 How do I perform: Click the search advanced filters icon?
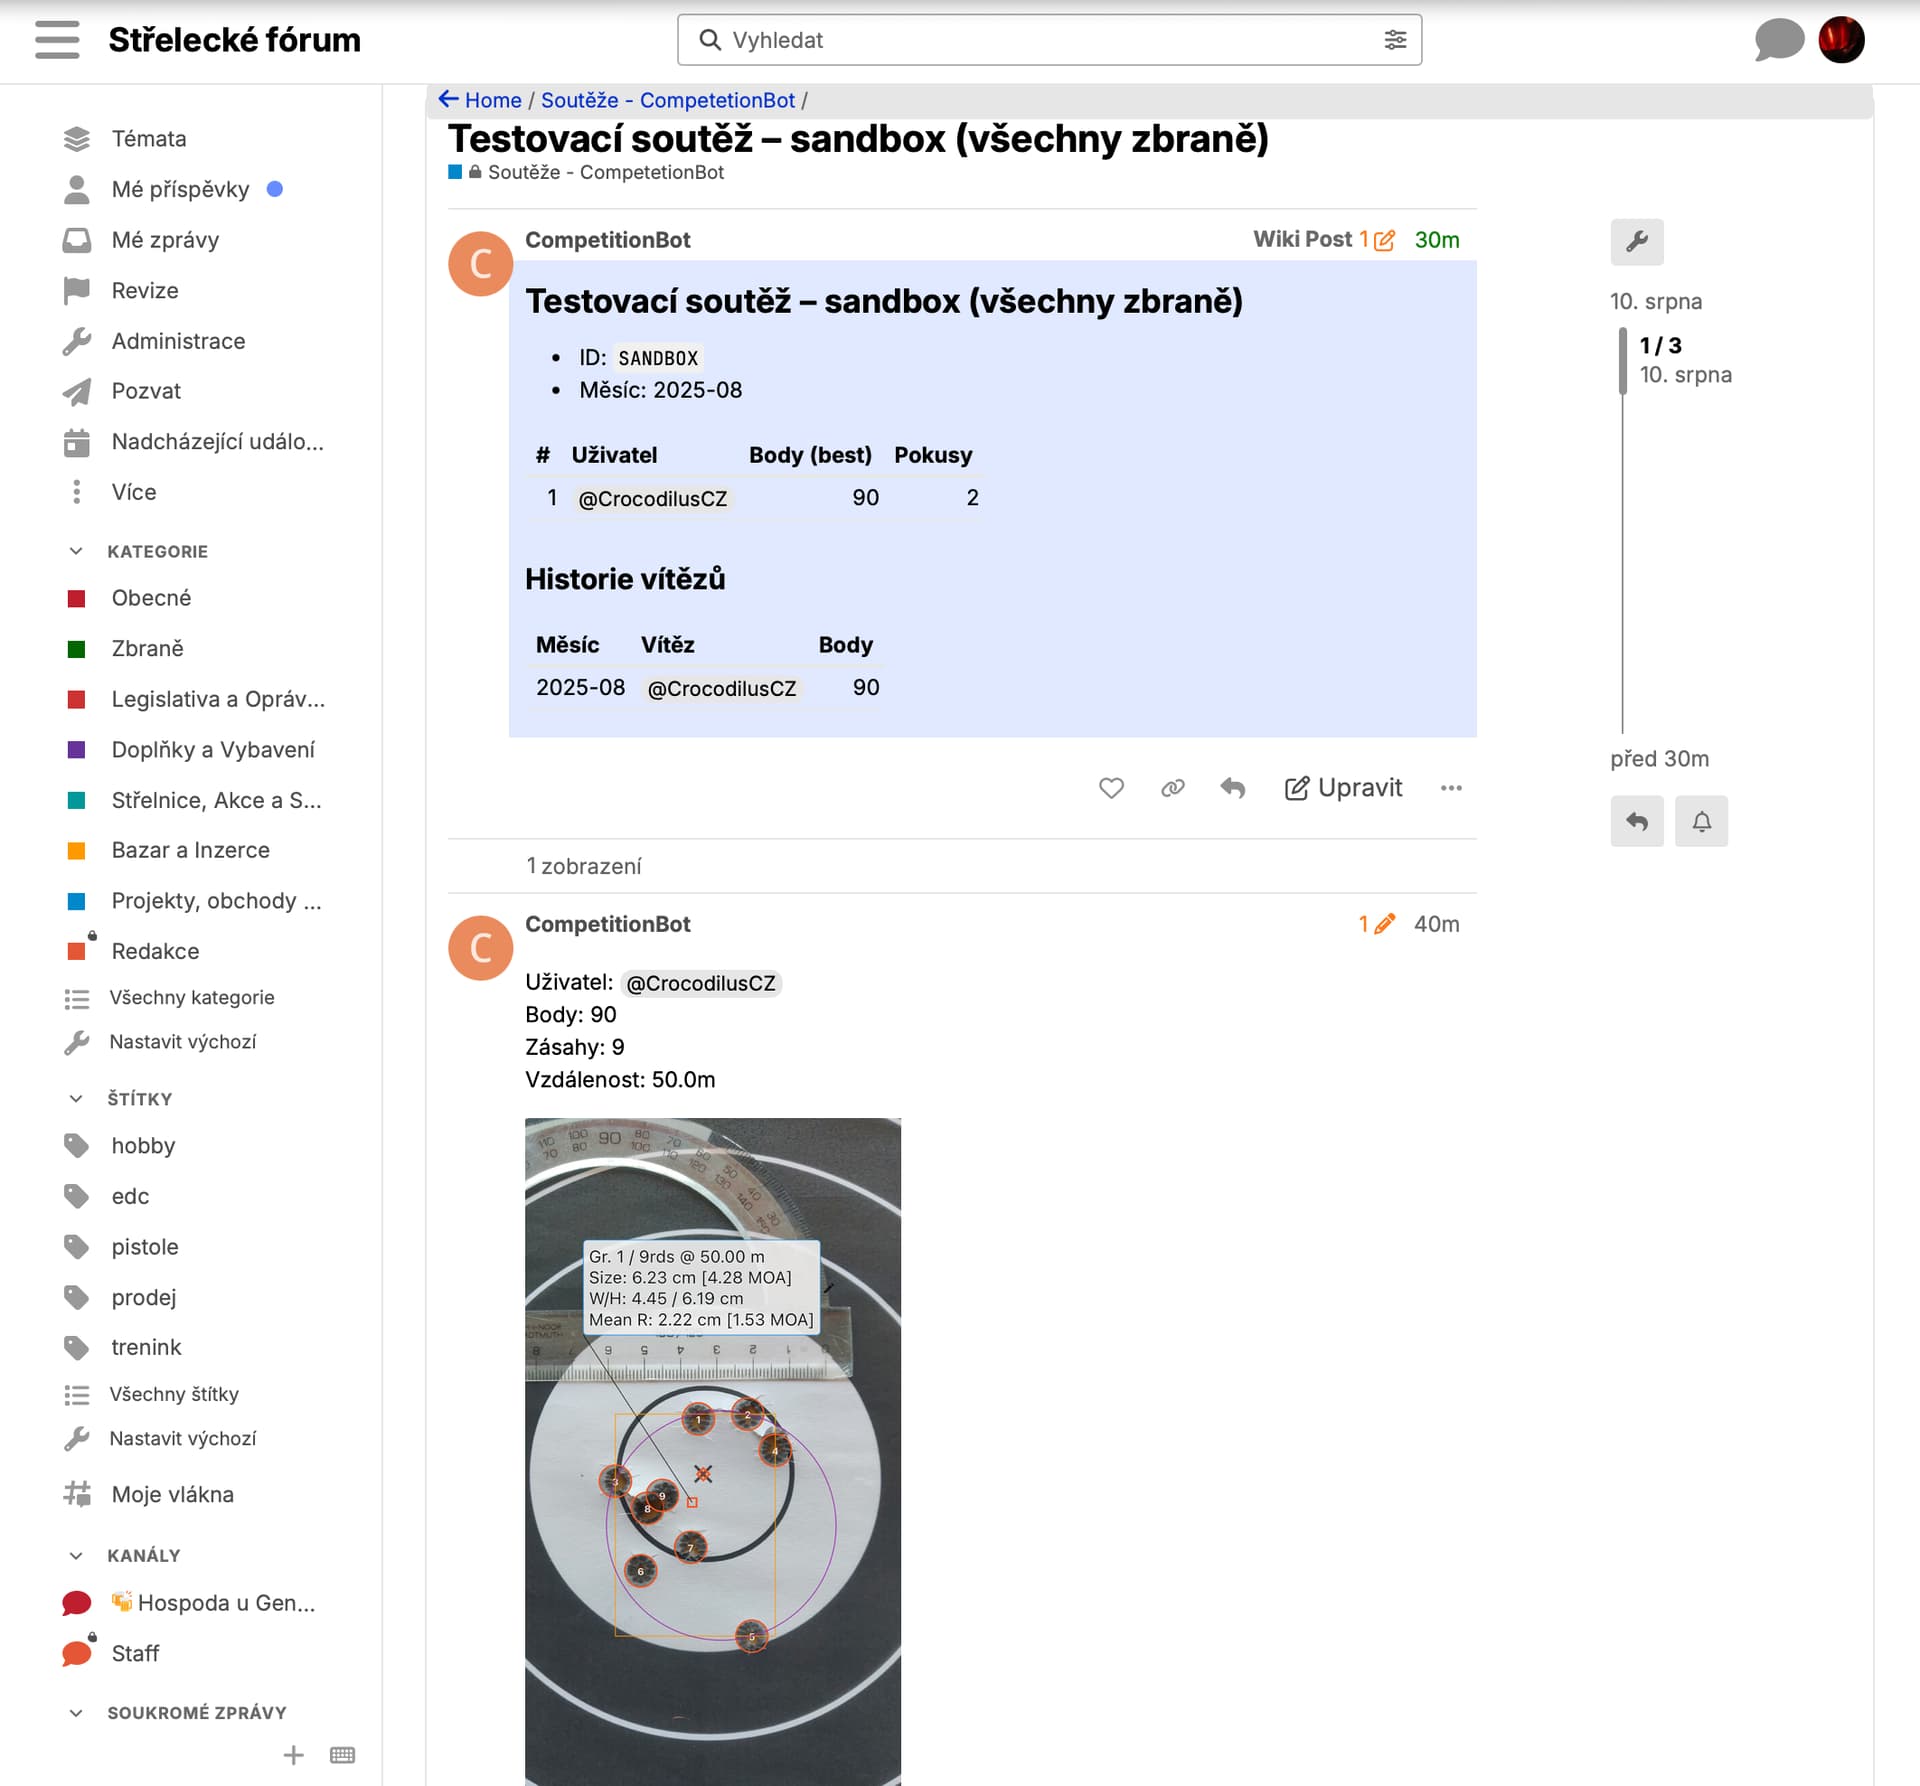[x=1395, y=40]
